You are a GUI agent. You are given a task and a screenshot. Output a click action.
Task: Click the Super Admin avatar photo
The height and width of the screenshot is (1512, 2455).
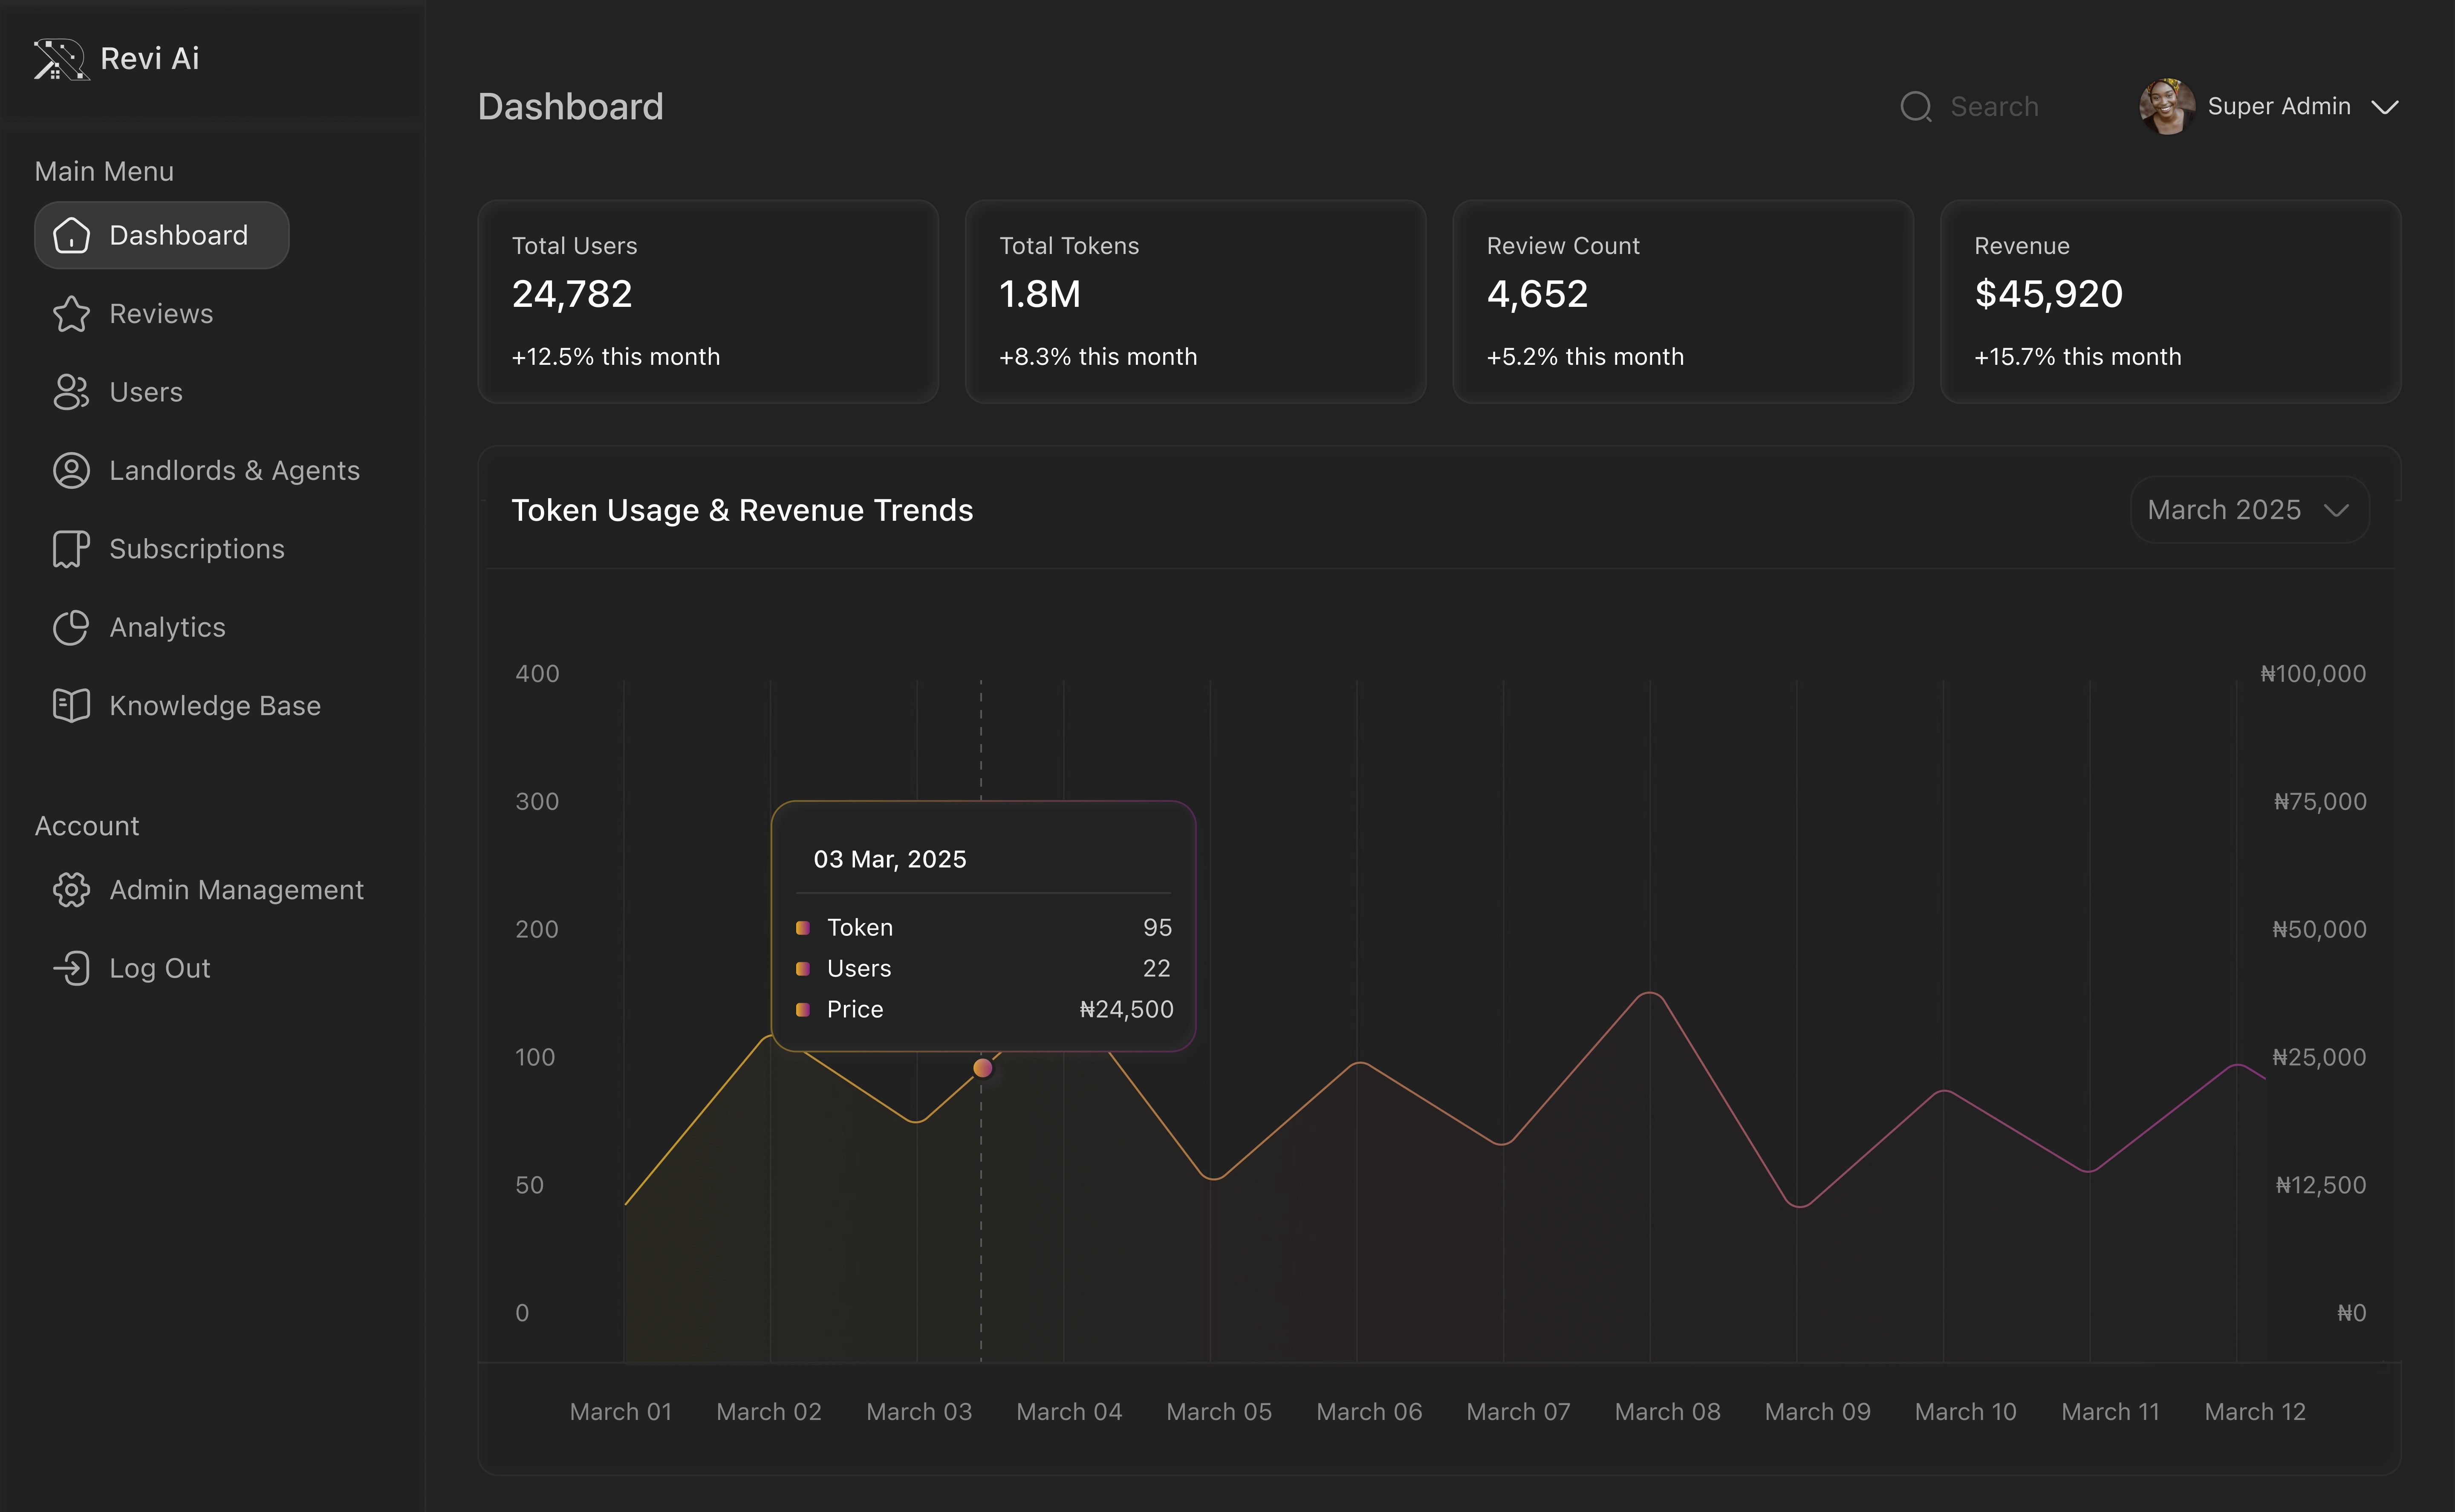(x=2166, y=107)
